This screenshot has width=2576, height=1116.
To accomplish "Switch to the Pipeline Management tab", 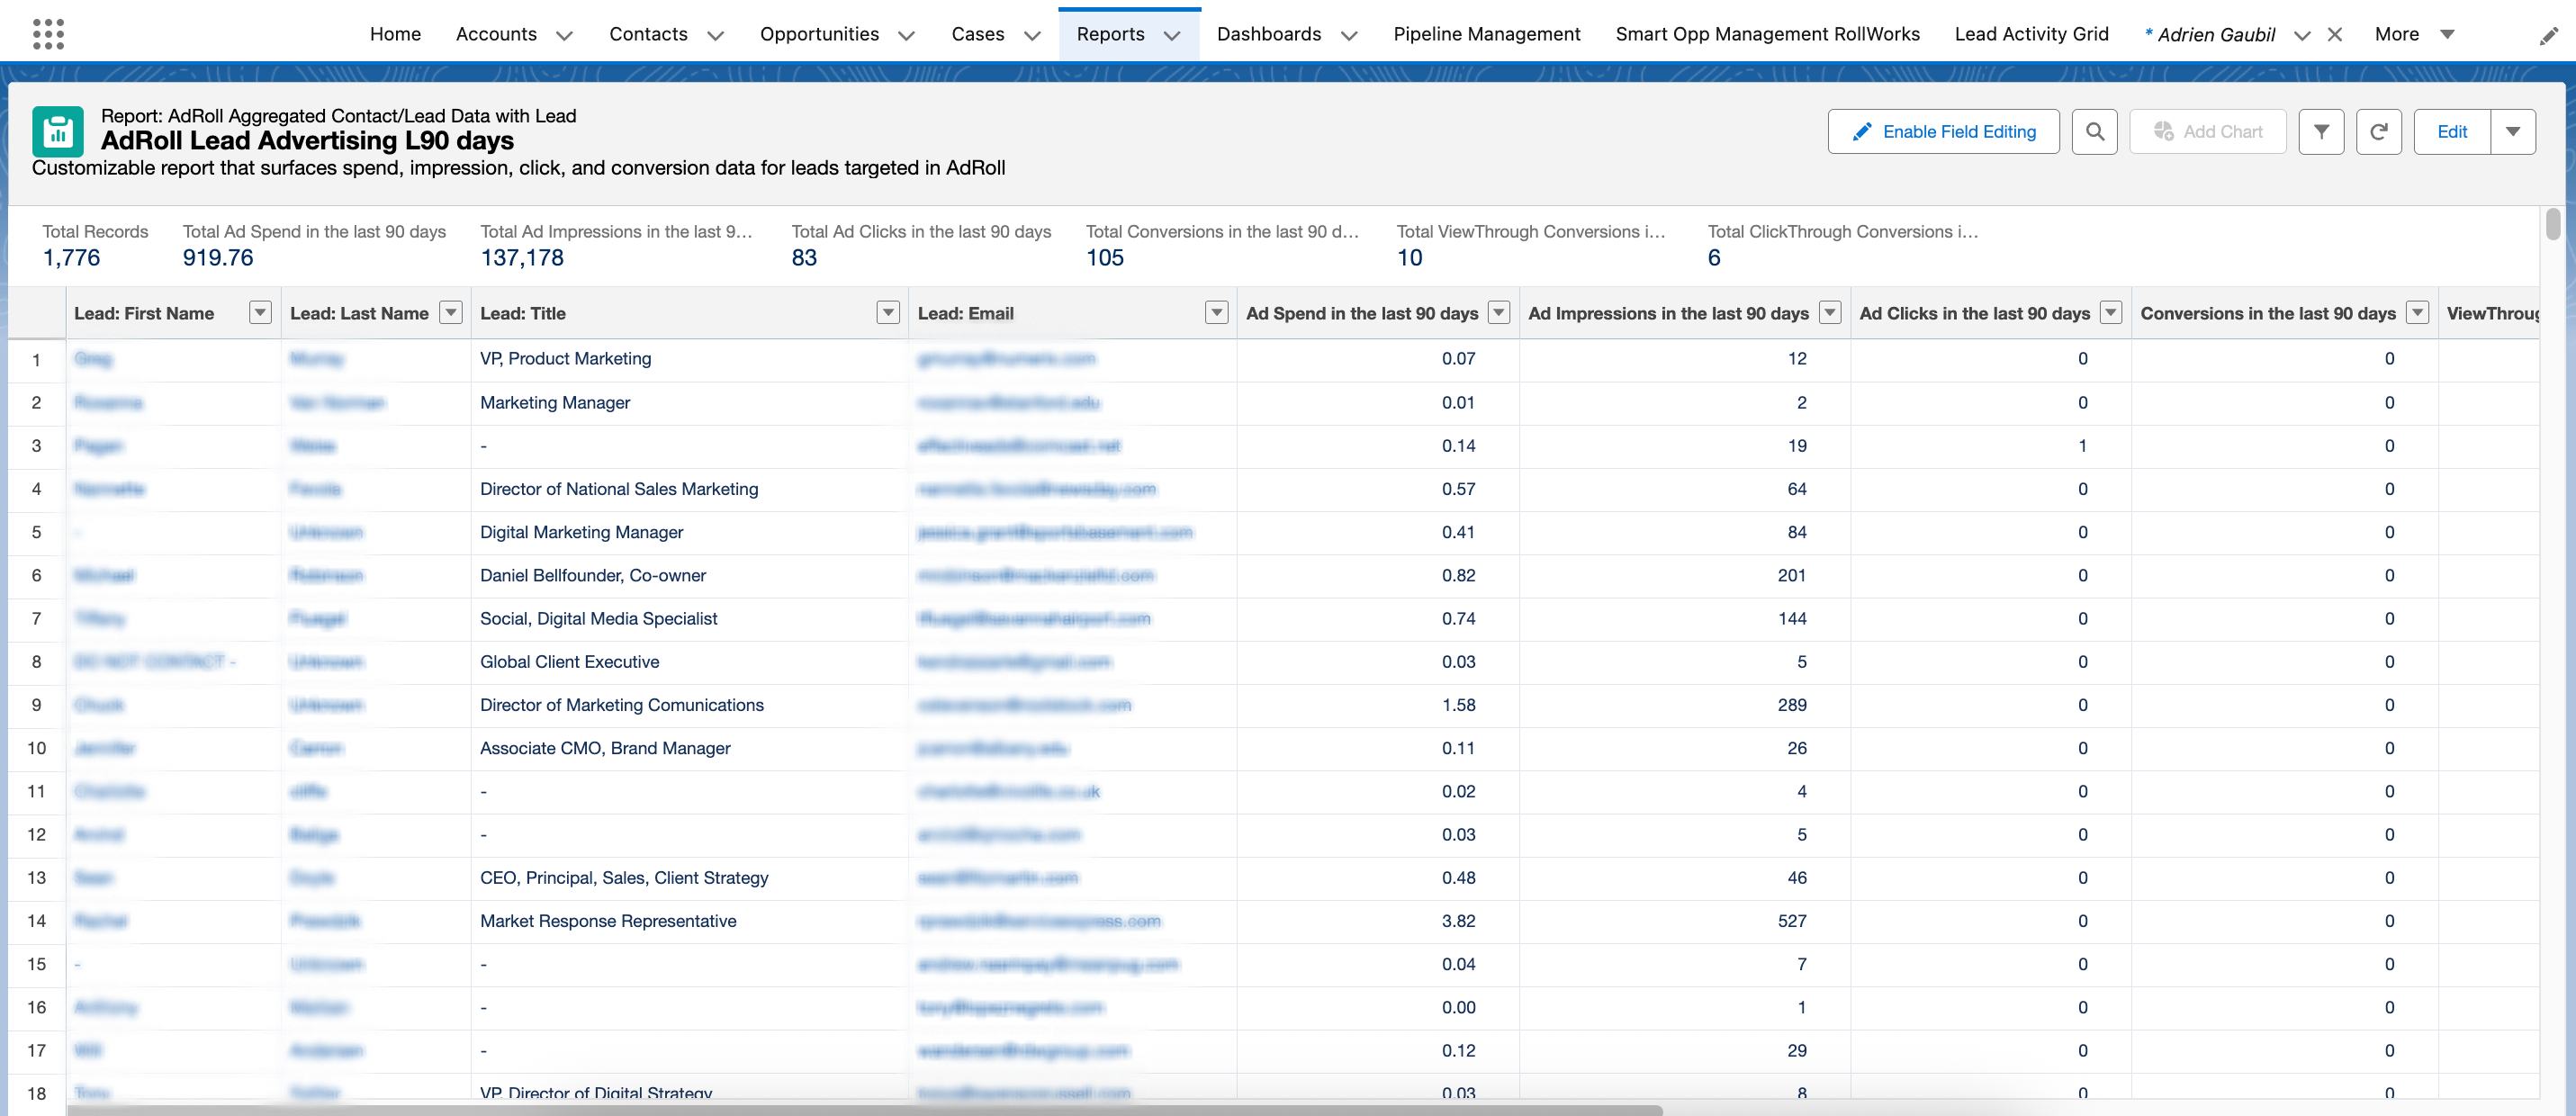I will click(x=1486, y=34).
